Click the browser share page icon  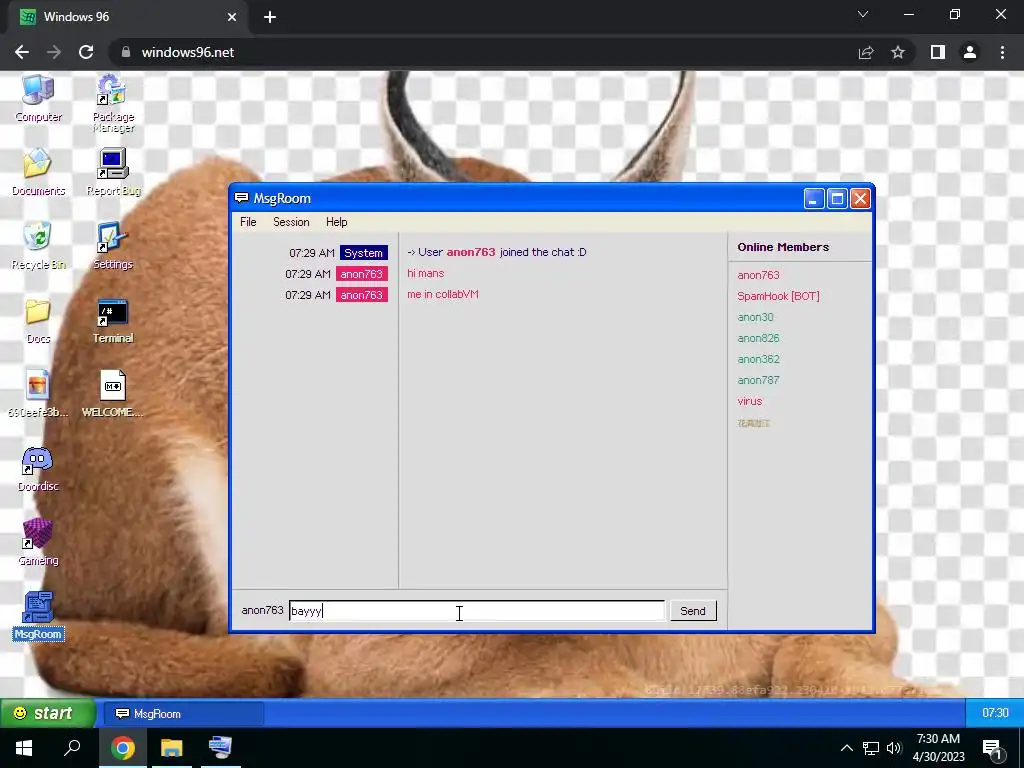click(x=866, y=52)
